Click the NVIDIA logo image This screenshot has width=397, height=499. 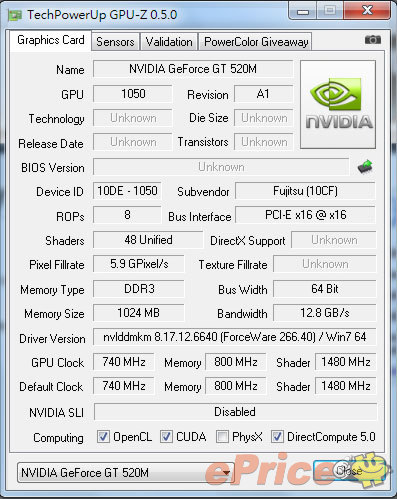click(338, 104)
